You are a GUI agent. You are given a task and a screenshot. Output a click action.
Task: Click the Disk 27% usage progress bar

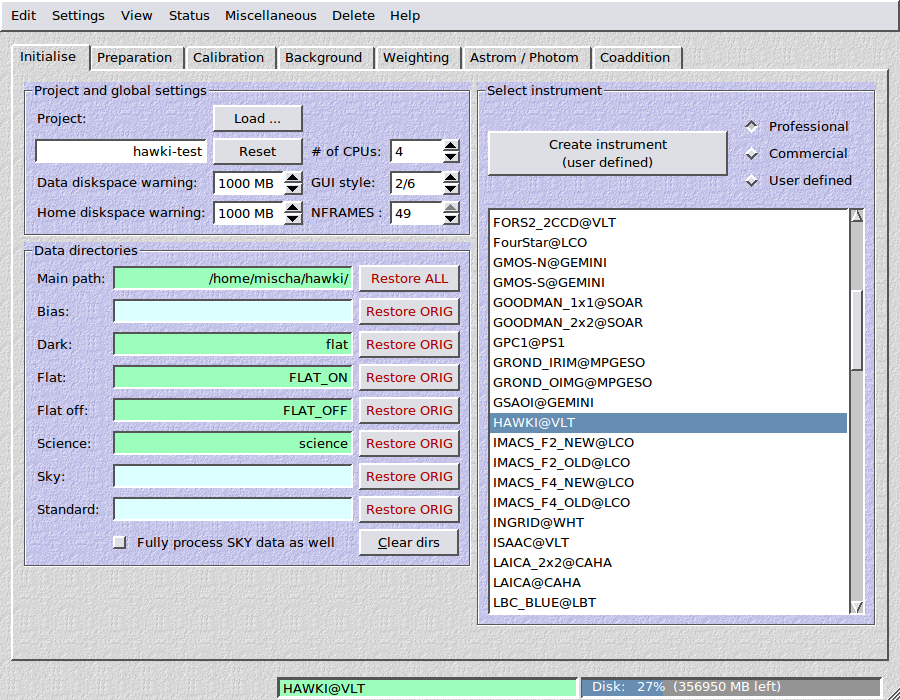click(731, 687)
